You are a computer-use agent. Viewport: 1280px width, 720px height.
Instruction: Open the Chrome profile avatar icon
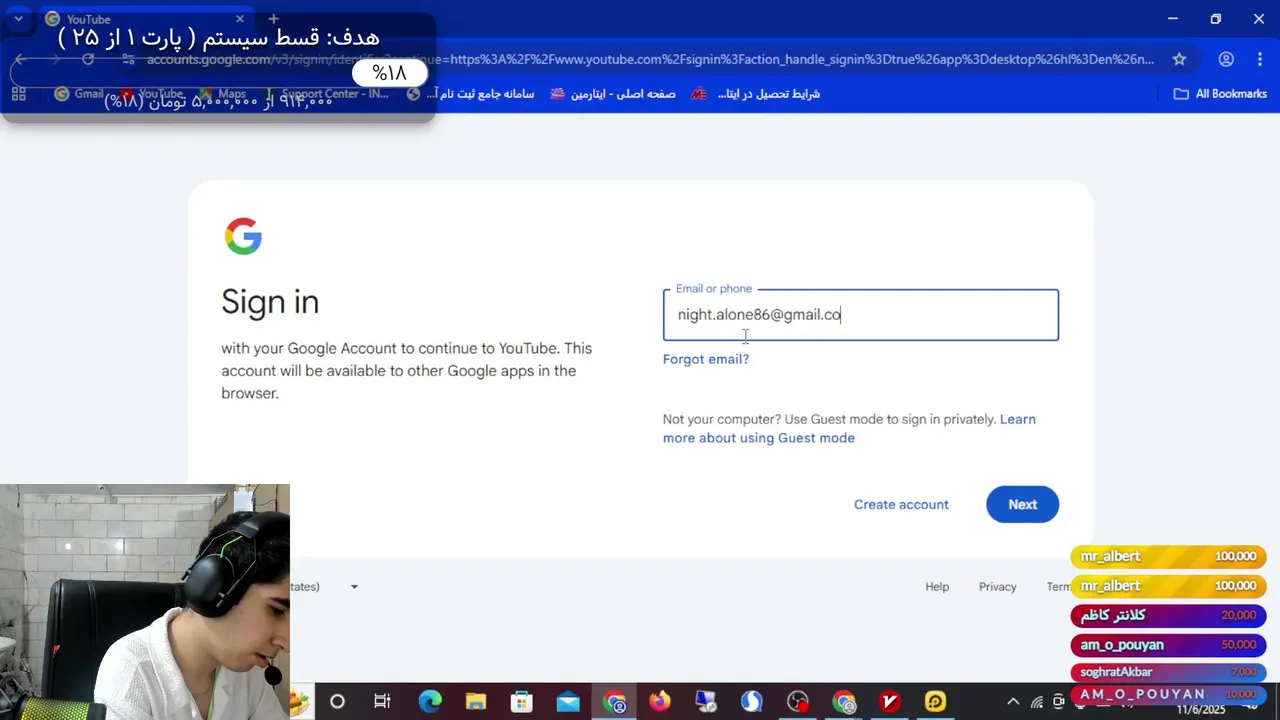(x=1226, y=59)
